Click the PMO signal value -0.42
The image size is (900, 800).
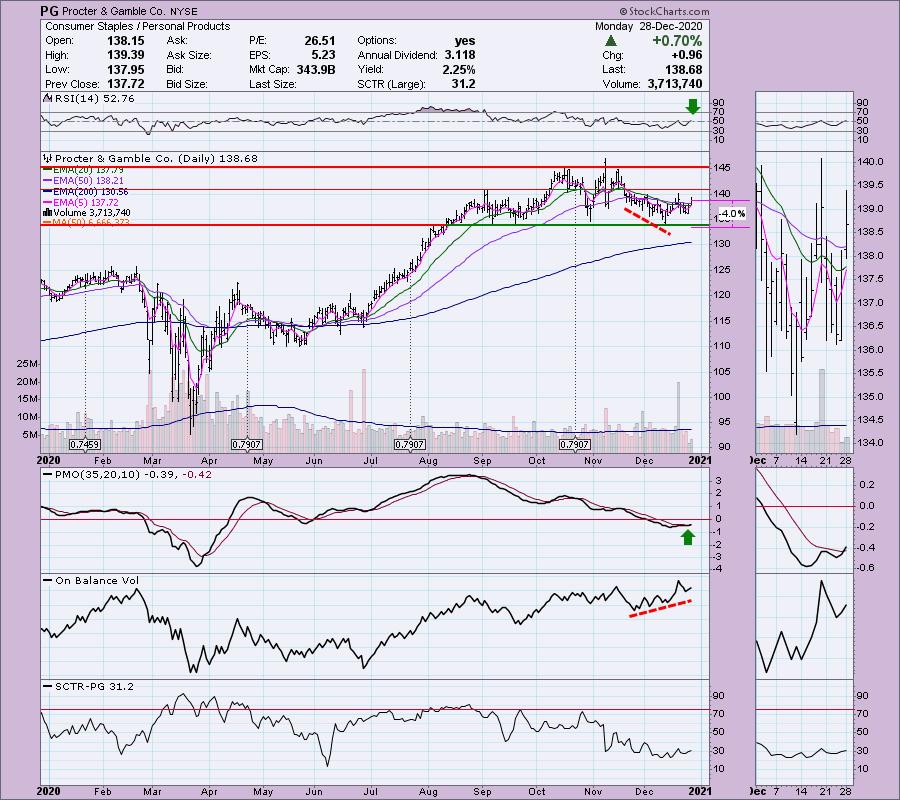click(197, 475)
